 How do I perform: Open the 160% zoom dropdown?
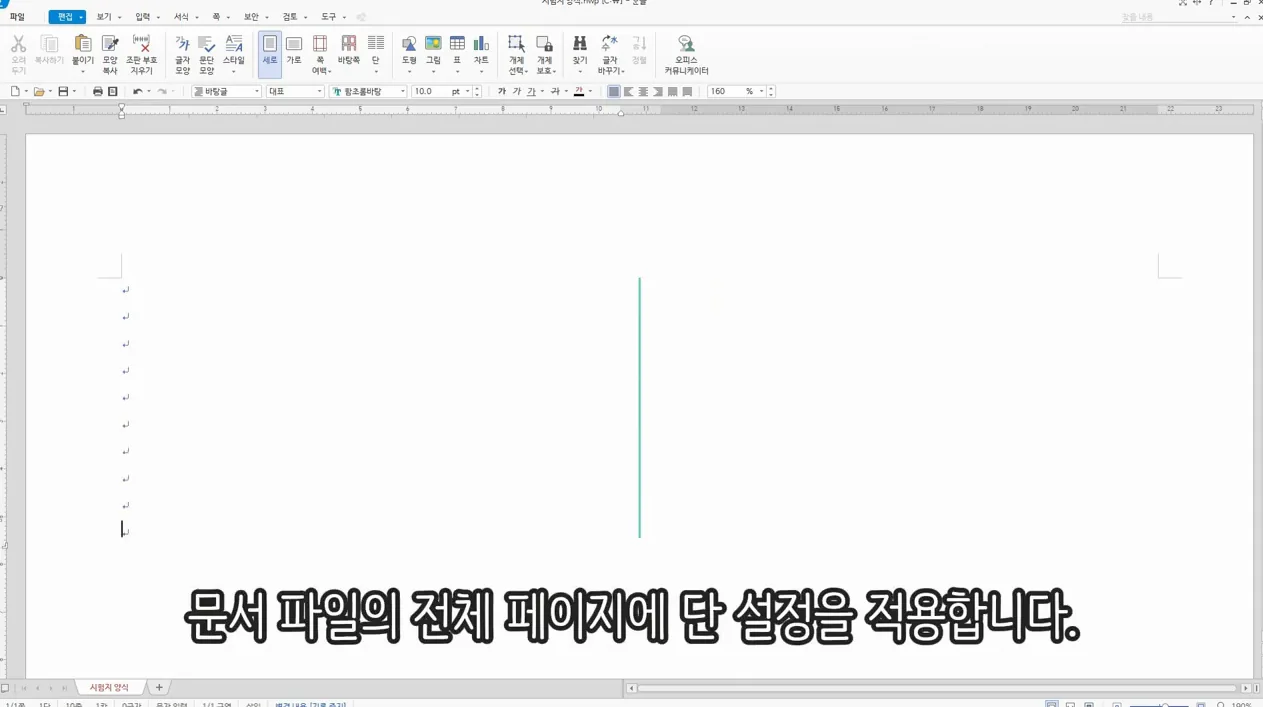pos(762,91)
